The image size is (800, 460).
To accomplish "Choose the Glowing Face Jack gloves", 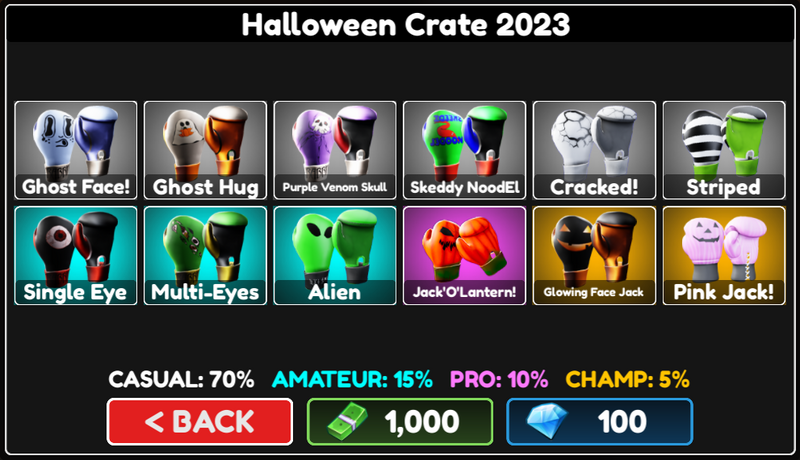I will (594, 255).
